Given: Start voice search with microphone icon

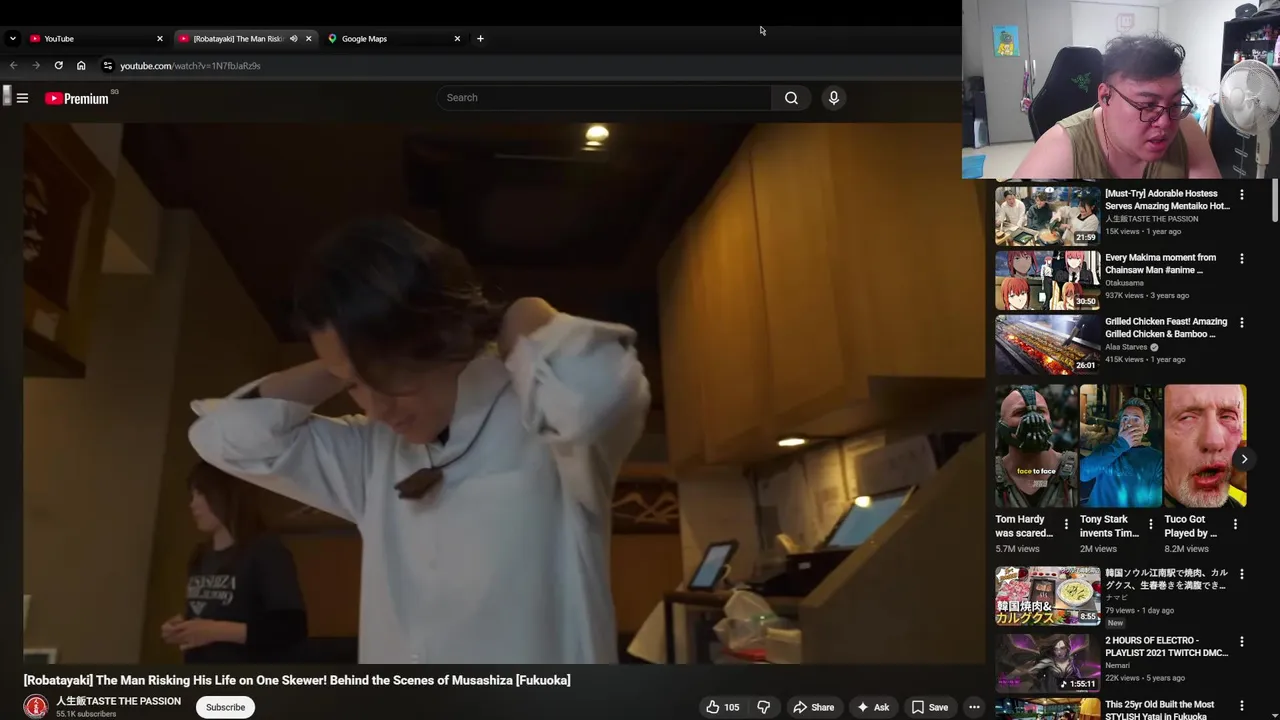Looking at the screenshot, I should tap(833, 98).
